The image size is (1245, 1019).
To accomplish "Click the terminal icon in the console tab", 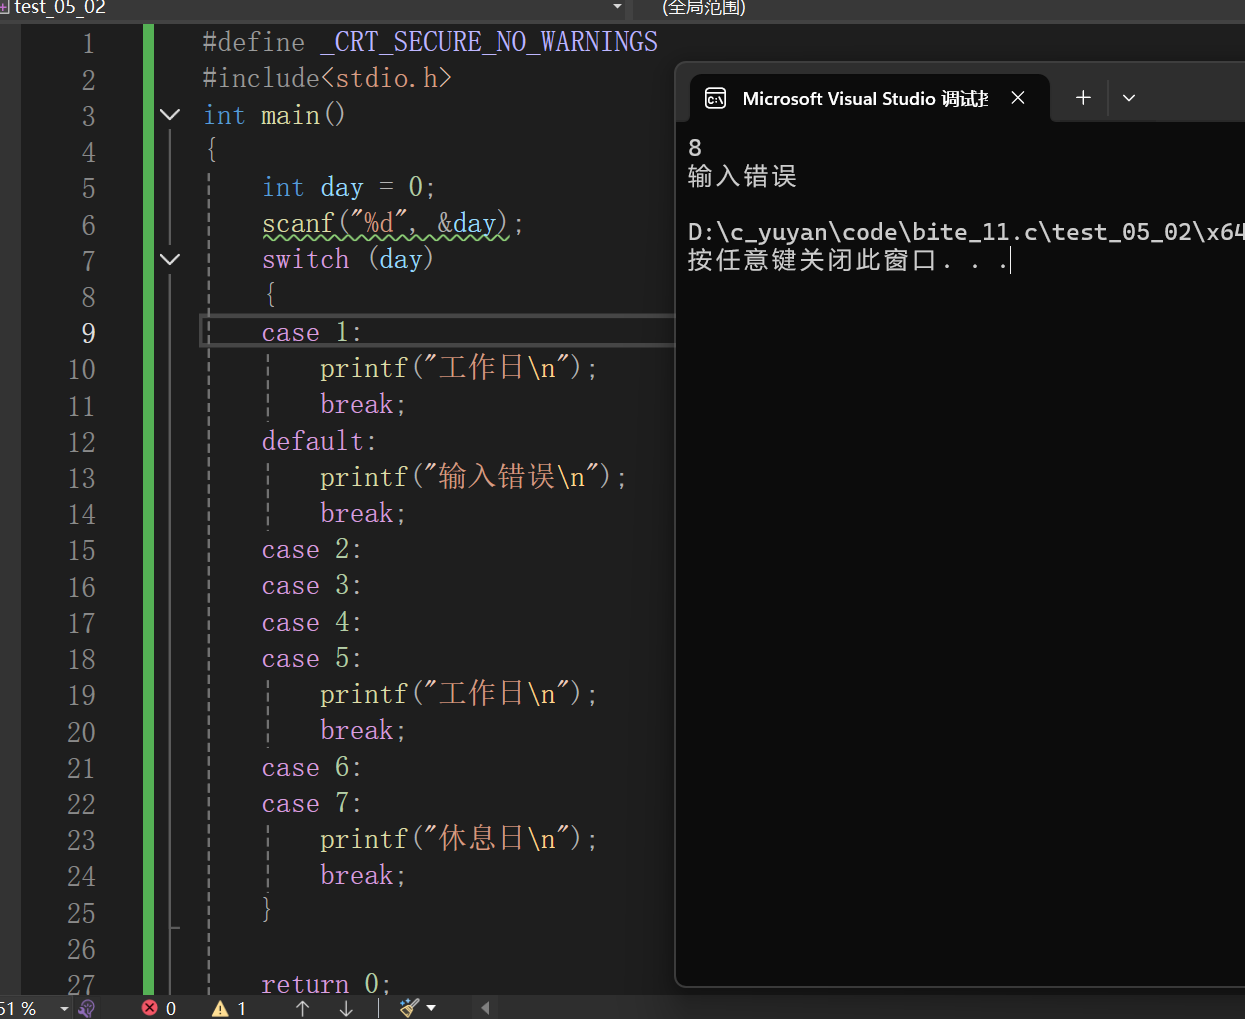I will pos(716,98).
